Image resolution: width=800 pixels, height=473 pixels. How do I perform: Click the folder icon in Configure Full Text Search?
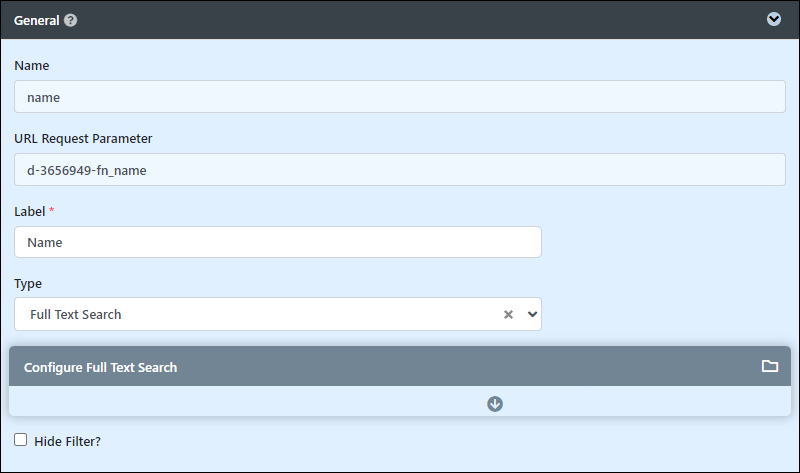(769, 366)
